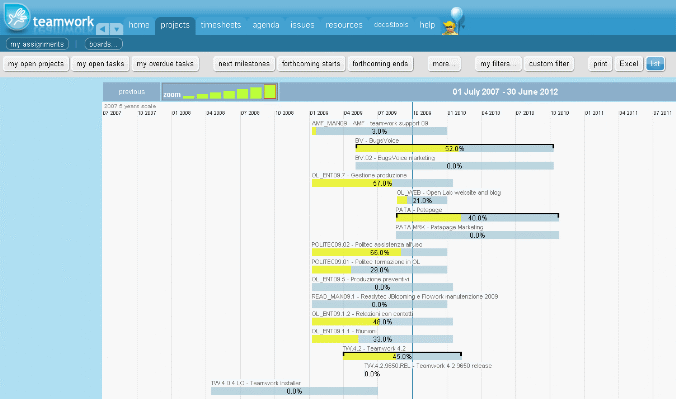Viewport: 676px width, 399px height.
Task: Toggle the list view button
Action: click(655, 64)
